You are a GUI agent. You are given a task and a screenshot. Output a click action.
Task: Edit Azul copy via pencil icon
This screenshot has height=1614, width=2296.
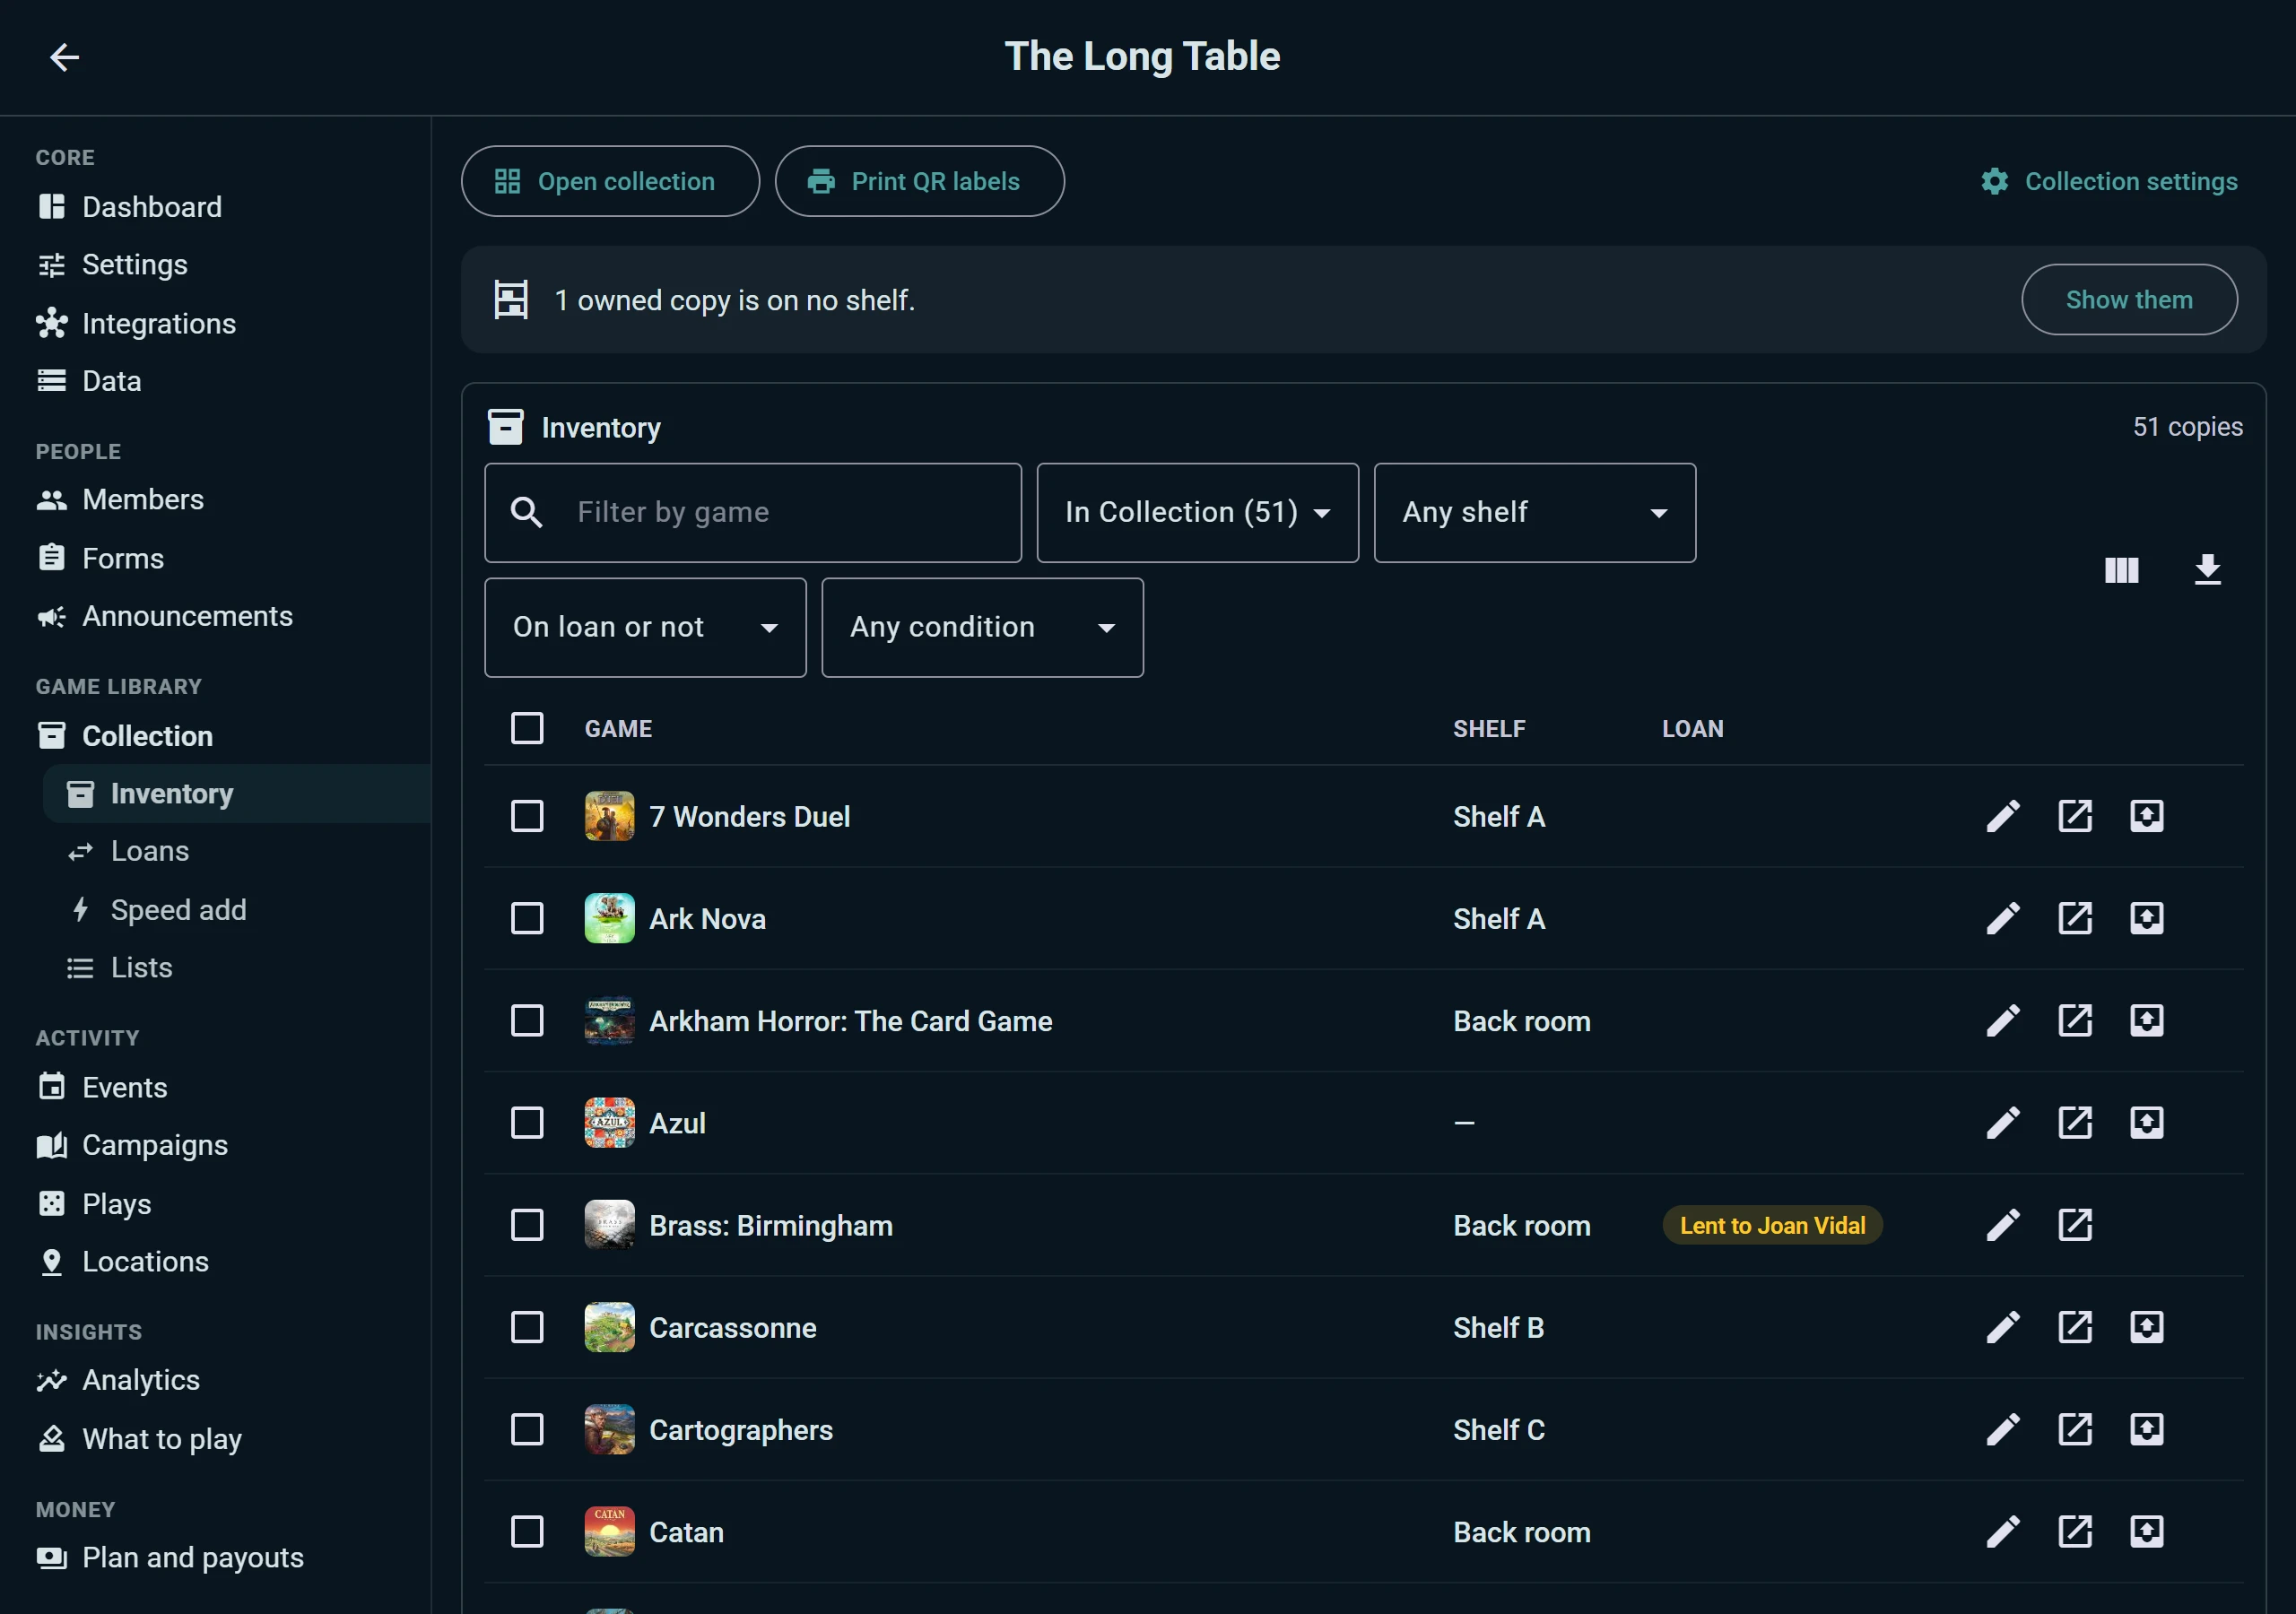[x=2003, y=1123]
